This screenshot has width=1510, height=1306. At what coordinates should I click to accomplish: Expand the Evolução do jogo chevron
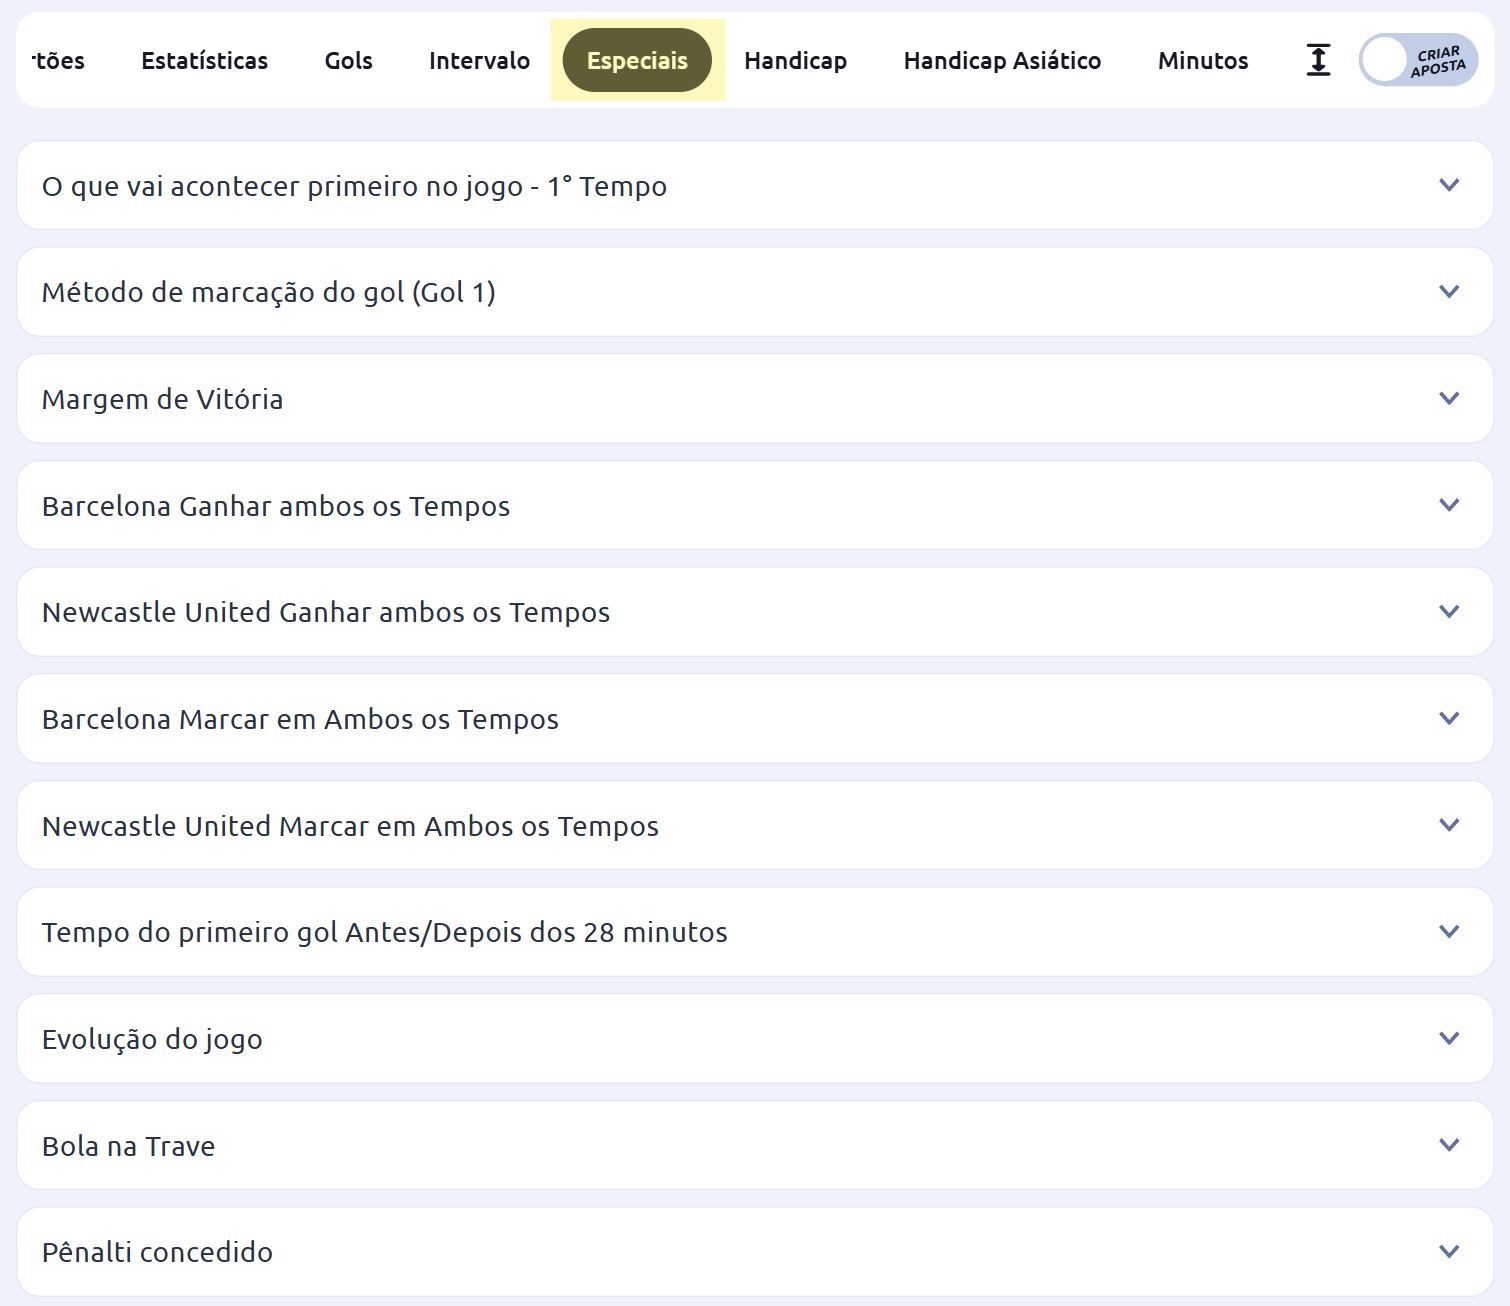point(1449,1038)
